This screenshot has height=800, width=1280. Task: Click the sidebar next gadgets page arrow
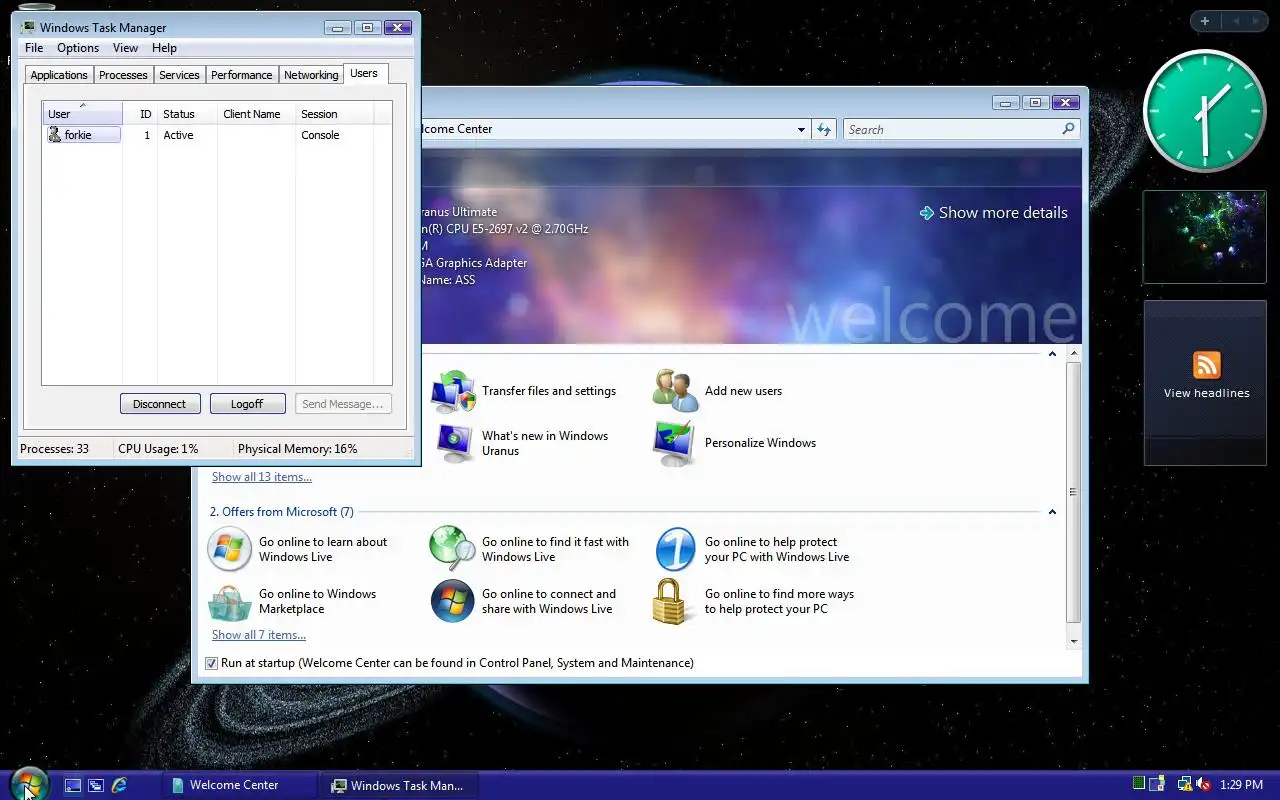[1257, 21]
